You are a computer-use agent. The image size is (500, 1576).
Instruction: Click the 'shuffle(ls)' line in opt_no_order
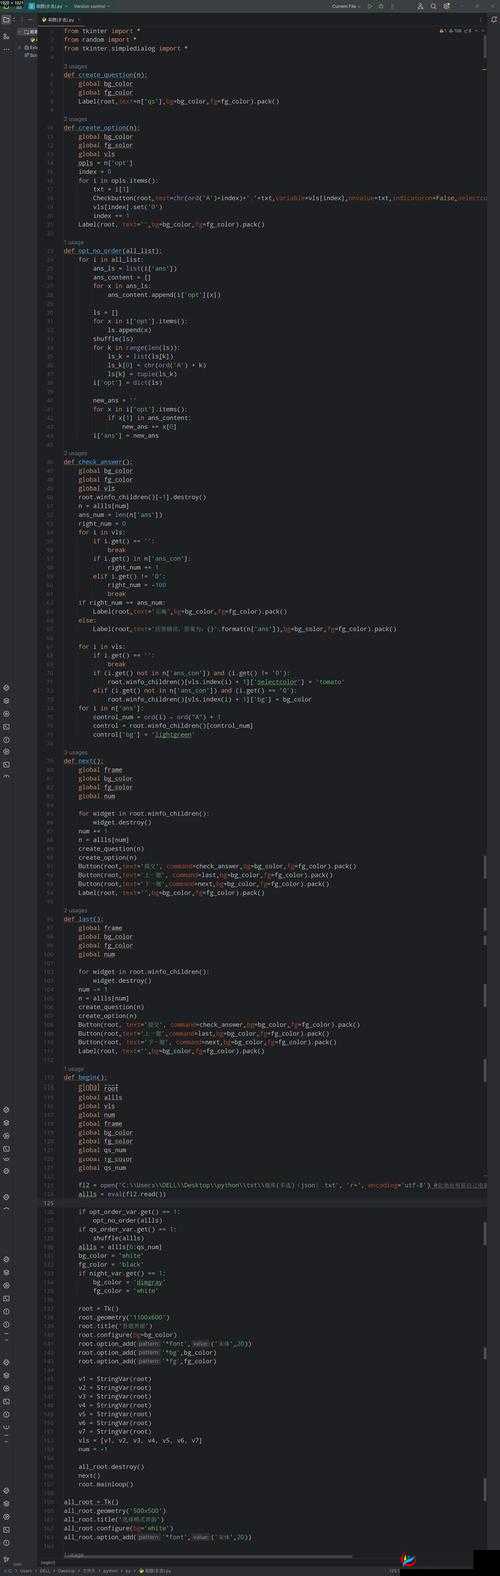click(113, 339)
